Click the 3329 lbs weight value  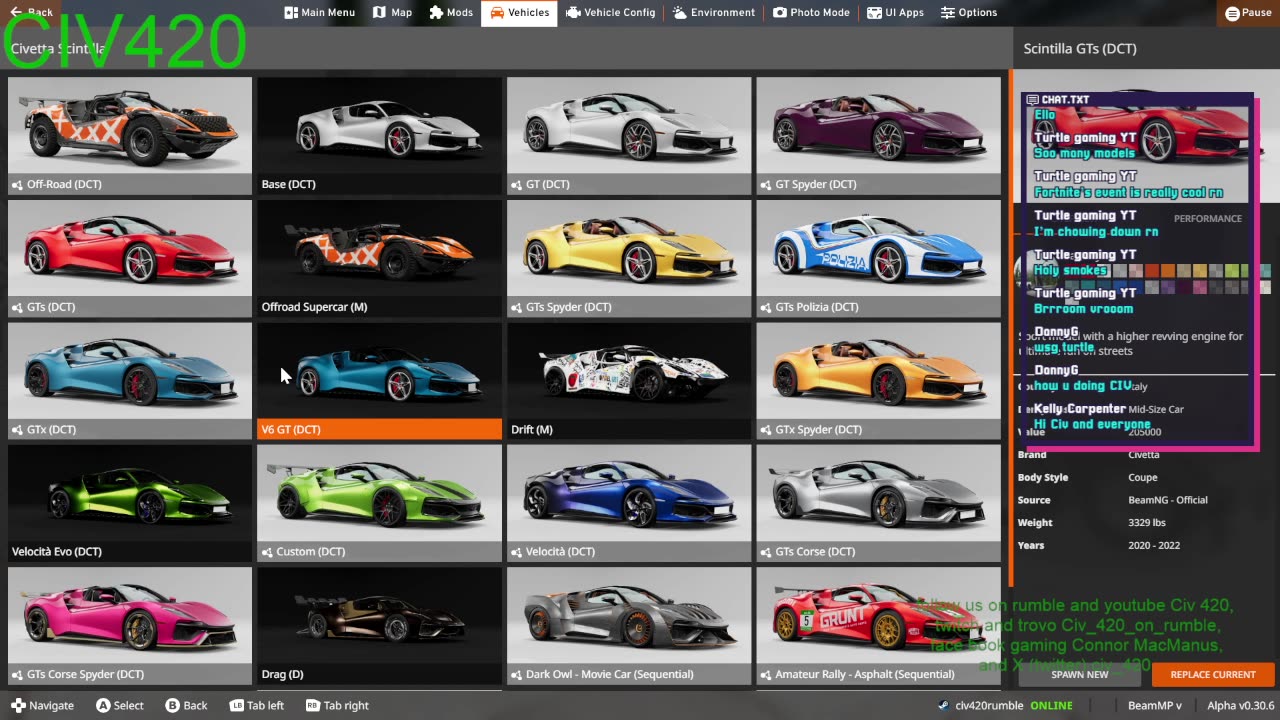pyautogui.click(x=1146, y=522)
